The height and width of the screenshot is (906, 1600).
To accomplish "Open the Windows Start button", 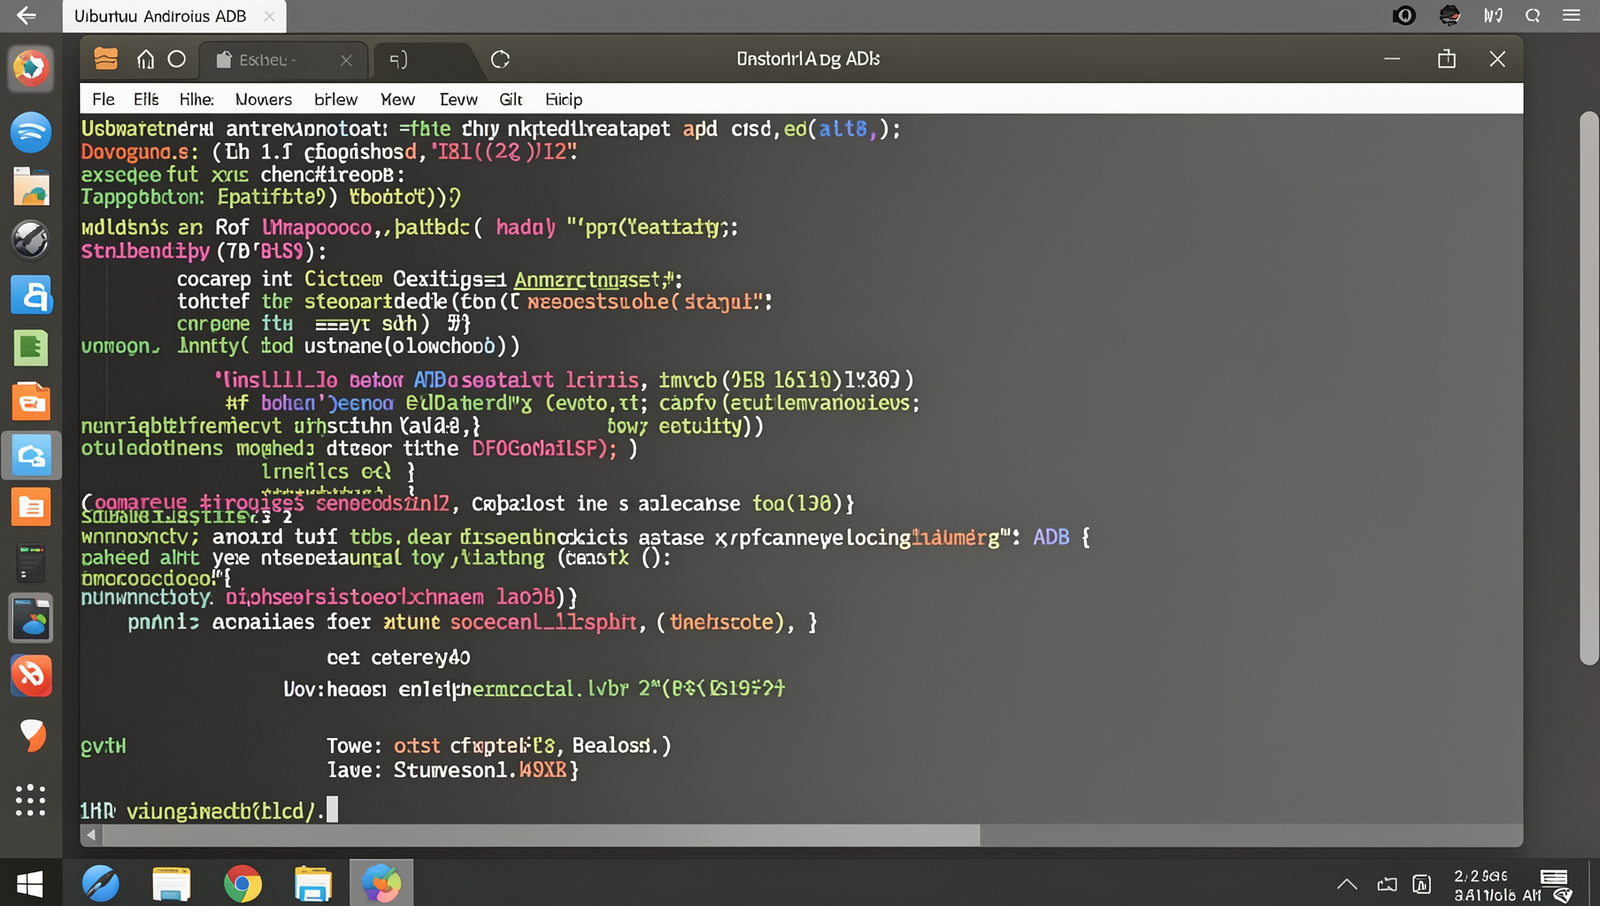I will pos(30,884).
